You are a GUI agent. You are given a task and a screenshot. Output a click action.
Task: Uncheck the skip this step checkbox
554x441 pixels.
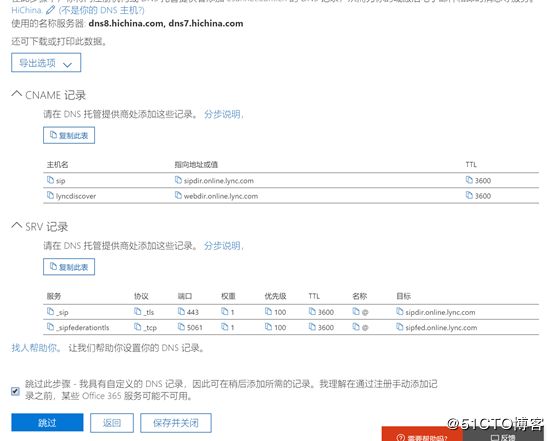15,391
